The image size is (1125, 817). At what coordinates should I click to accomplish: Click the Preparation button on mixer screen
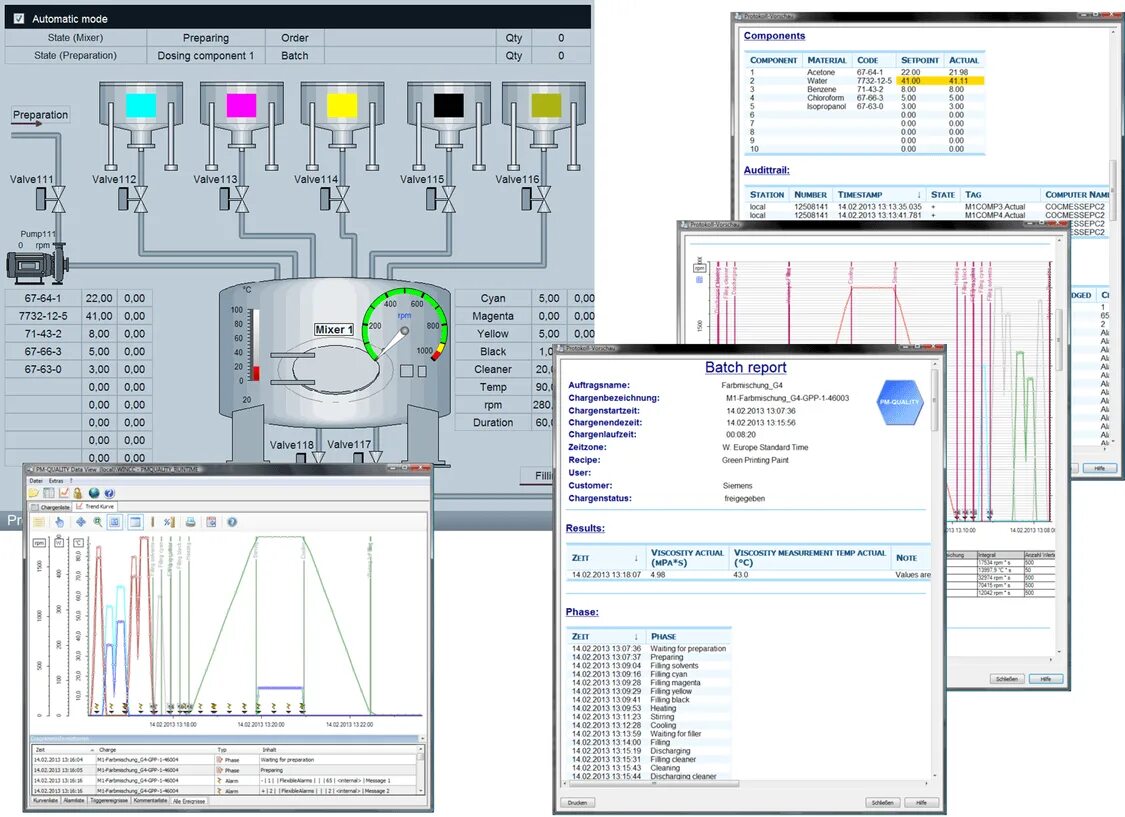pos(40,115)
